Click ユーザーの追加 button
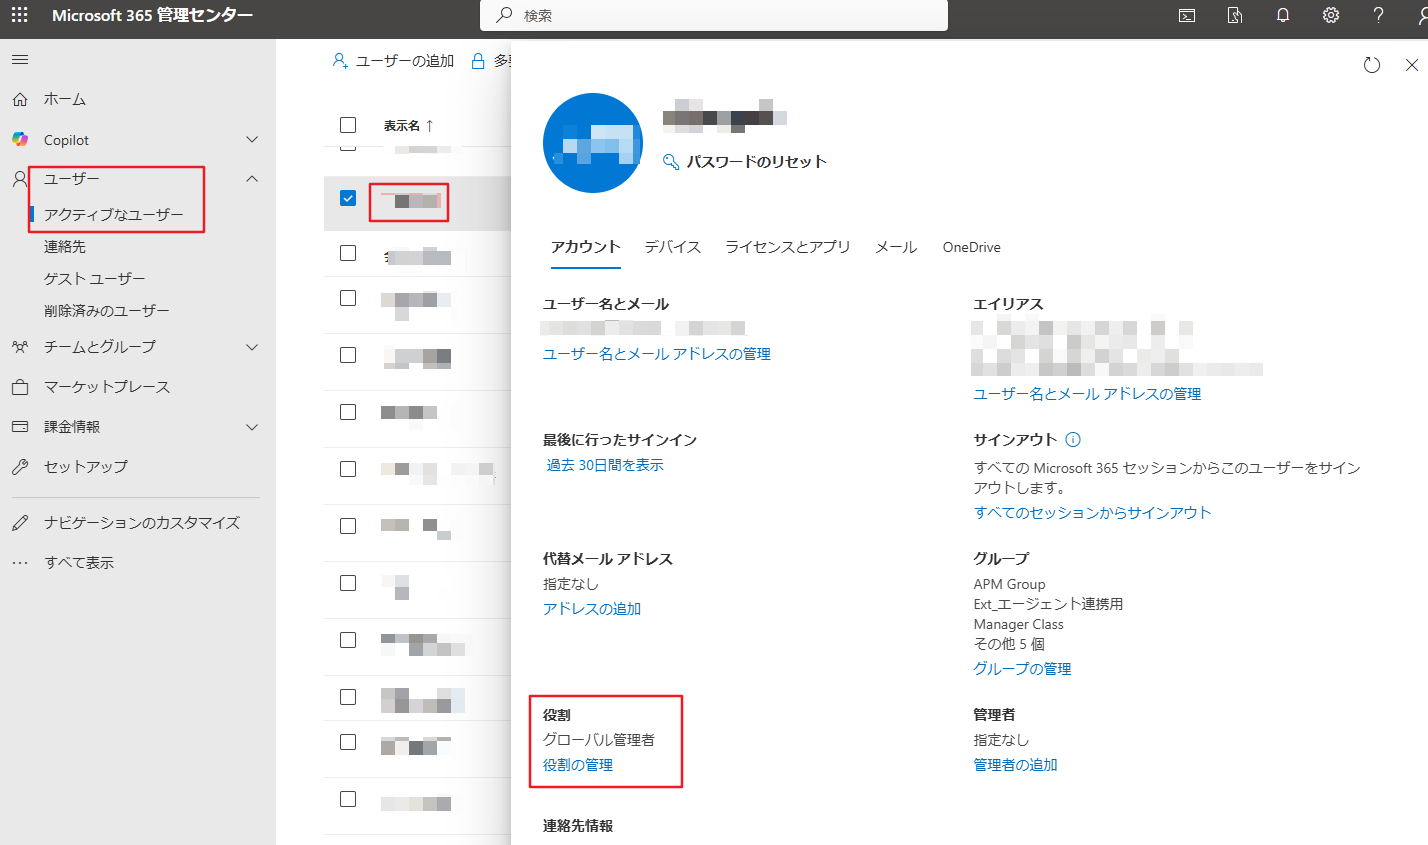Viewport: 1428px width, 845px height. (393, 61)
